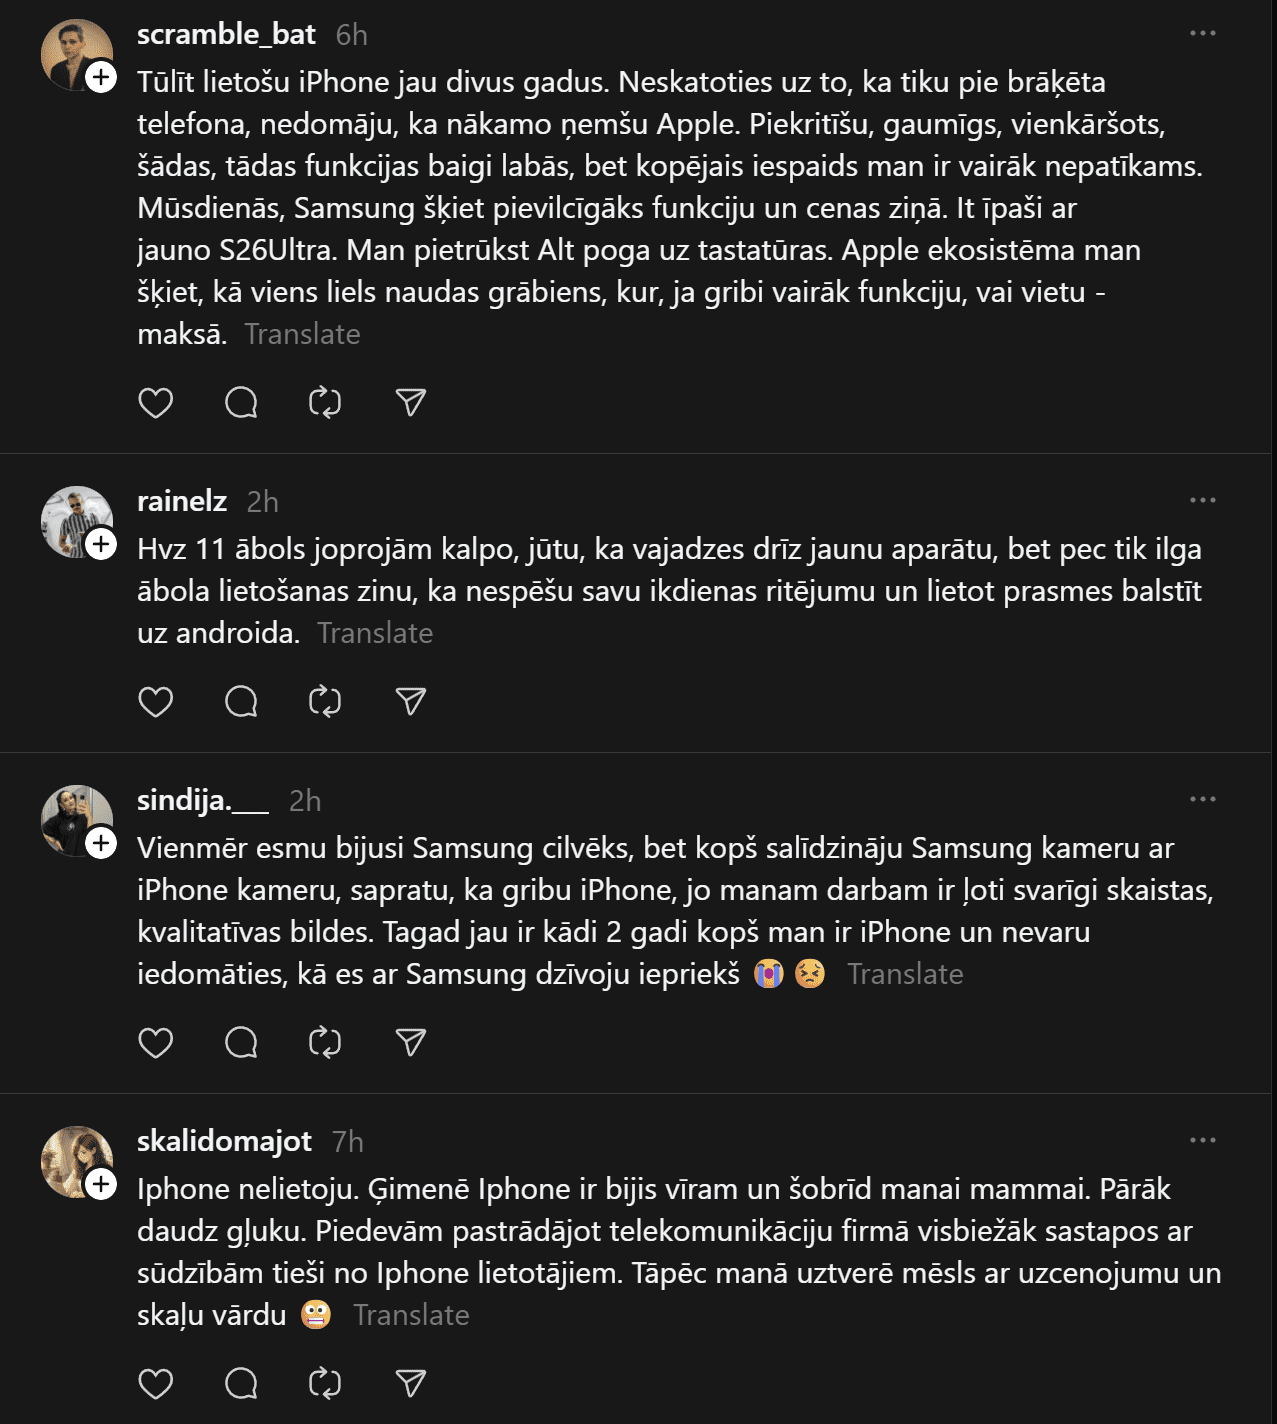1277x1424 pixels.
Task: Share the skalidomajot post
Action: 411,1383
